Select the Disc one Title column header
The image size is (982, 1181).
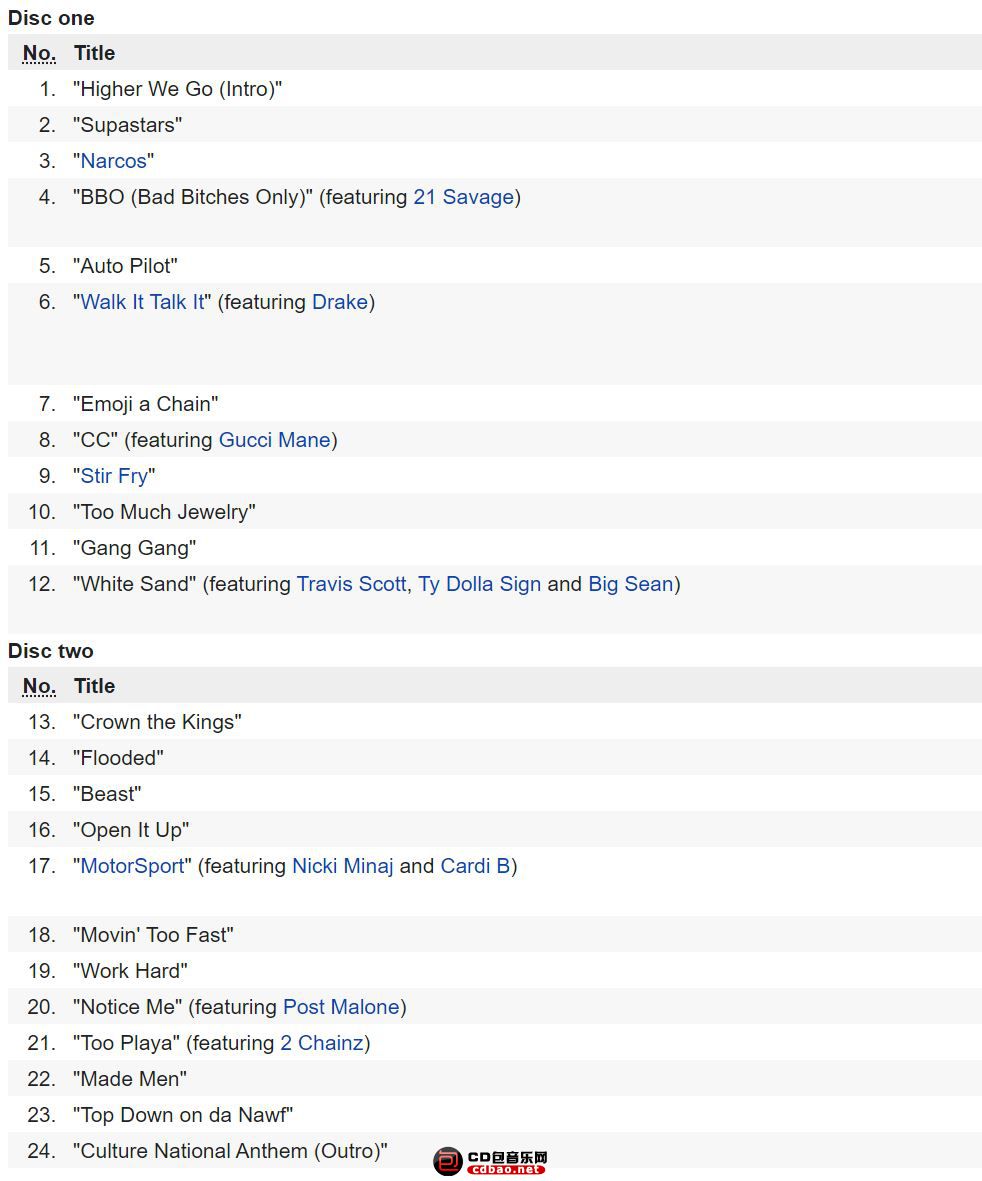pyautogui.click(x=94, y=53)
